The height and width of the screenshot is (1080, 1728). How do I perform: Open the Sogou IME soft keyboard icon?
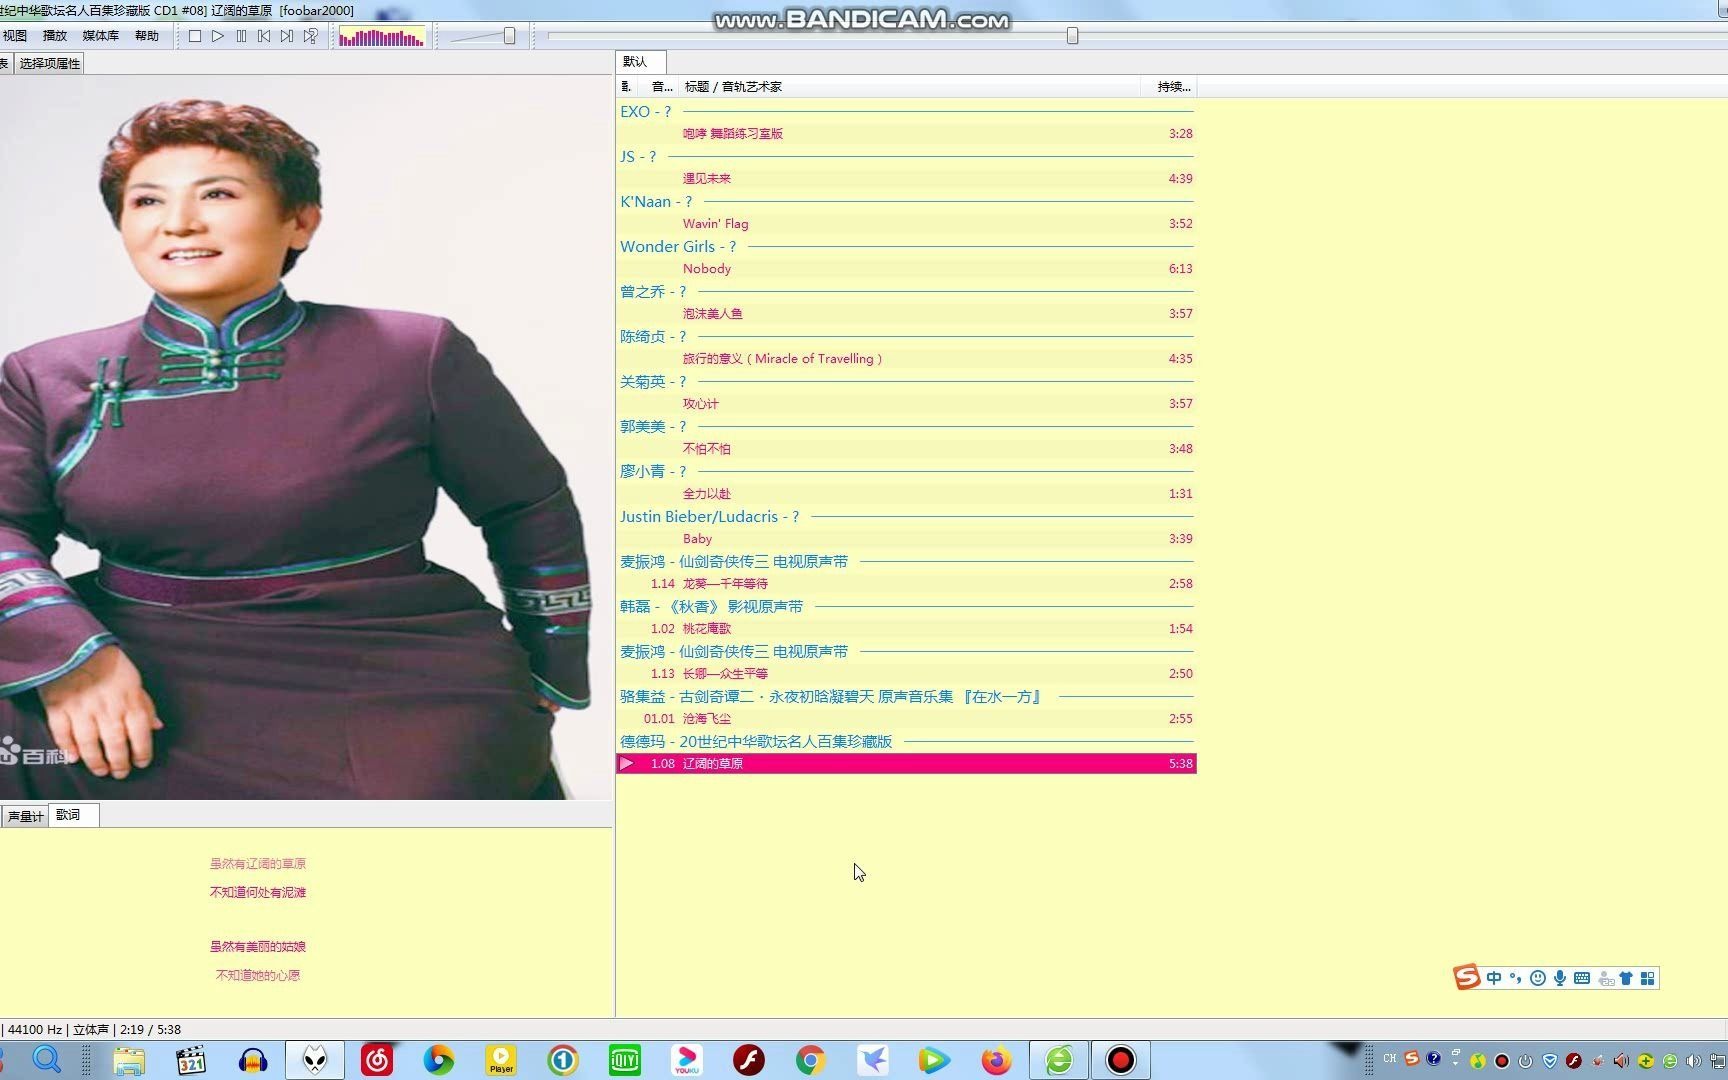[x=1582, y=978]
